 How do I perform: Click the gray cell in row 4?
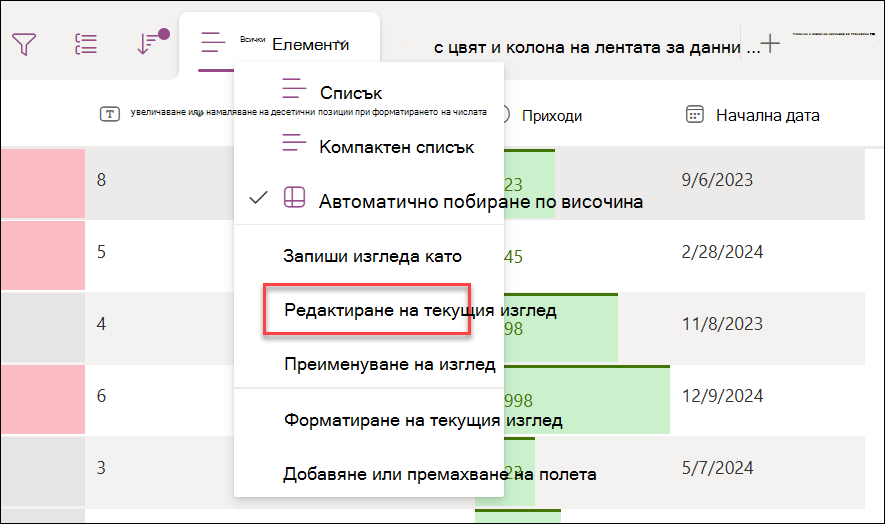tap(43, 328)
